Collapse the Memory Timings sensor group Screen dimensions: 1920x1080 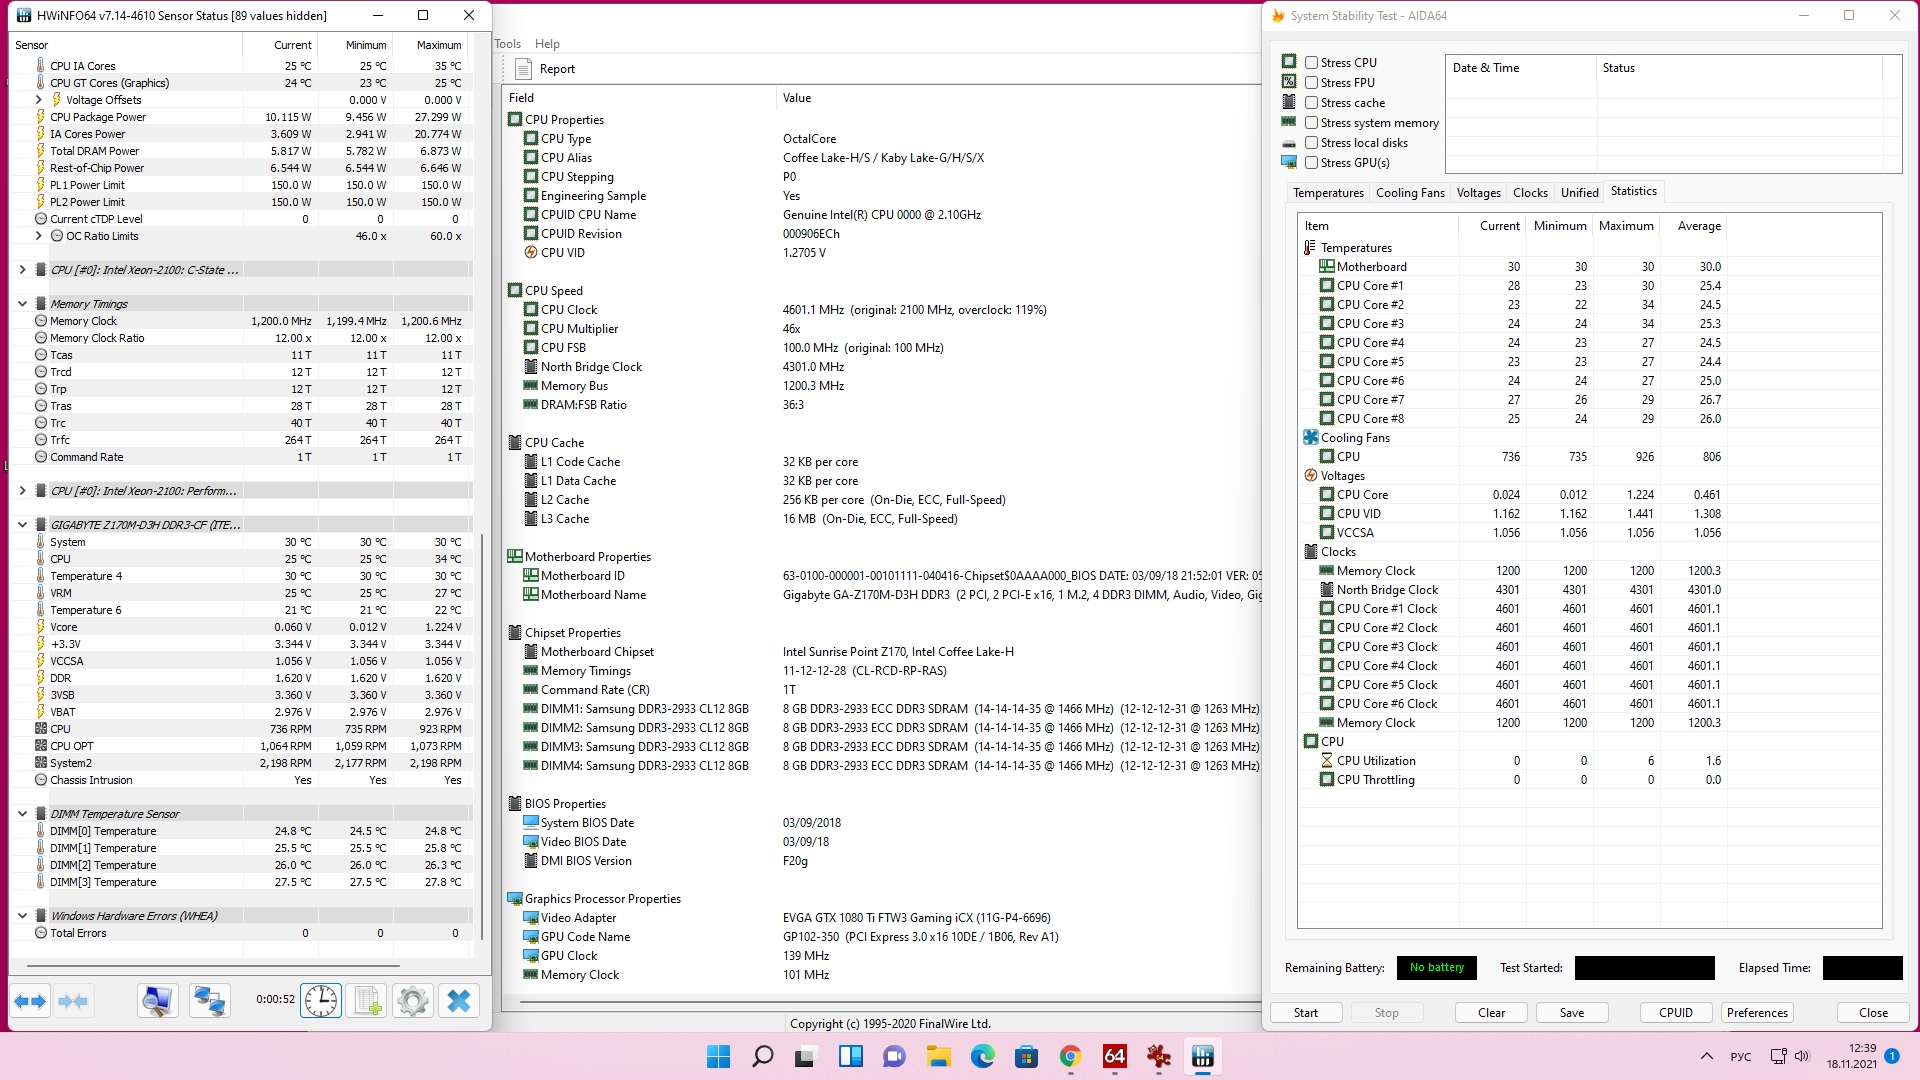22,304
